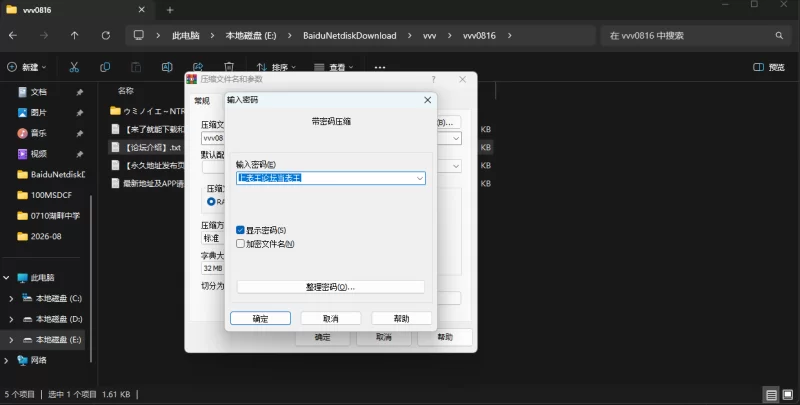The image size is (800, 405).
Task: Click the Copy icon in Explorer toolbar
Action: click(x=105, y=67)
